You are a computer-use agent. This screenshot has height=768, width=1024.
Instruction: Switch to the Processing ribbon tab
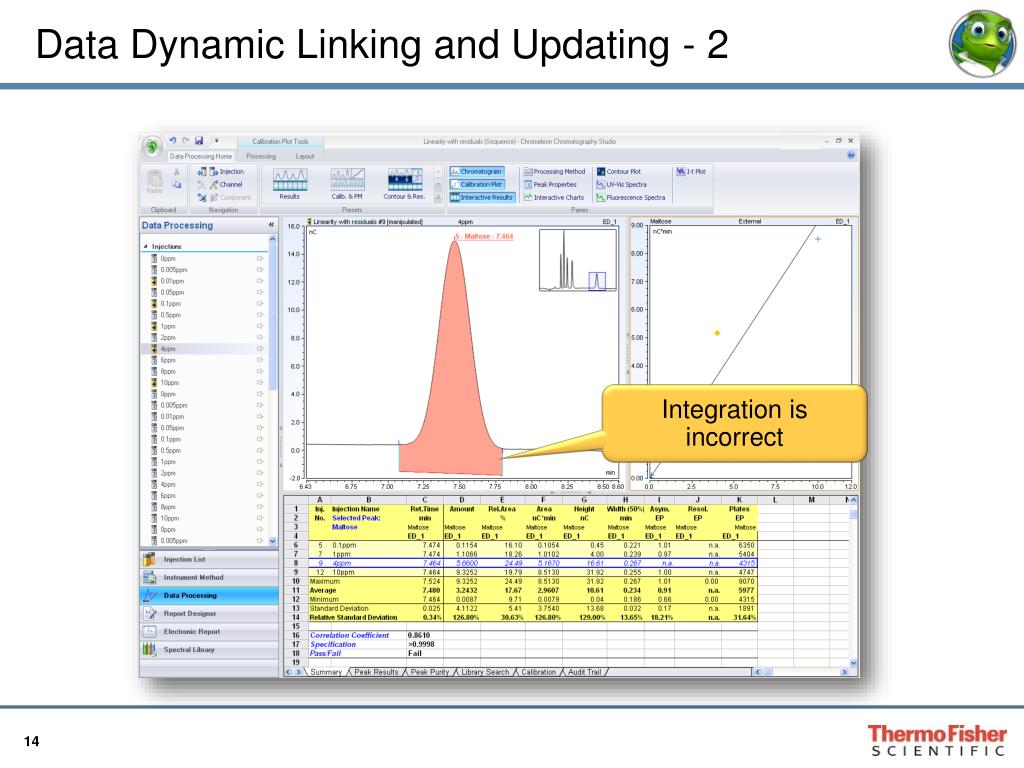click(x=261, y=157)
